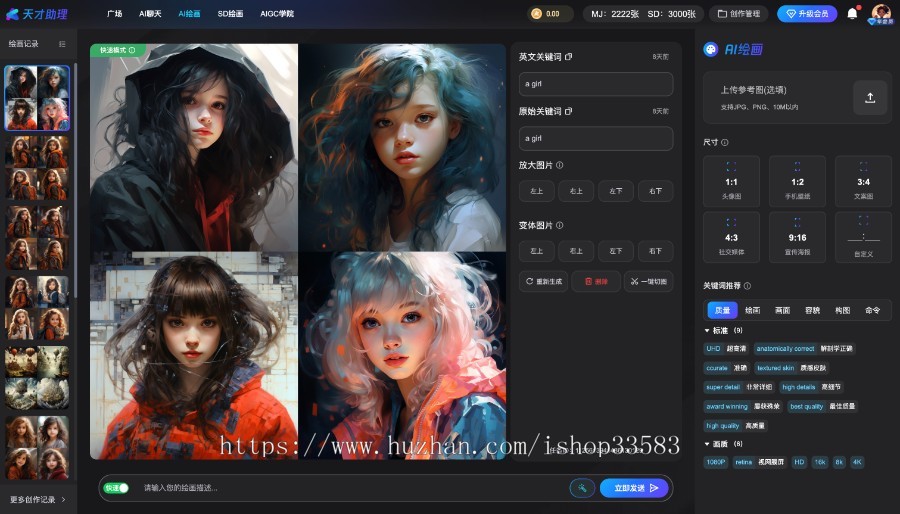Add the award winning keyword tag
The image size is (900, 514).
tap(743, 407)
